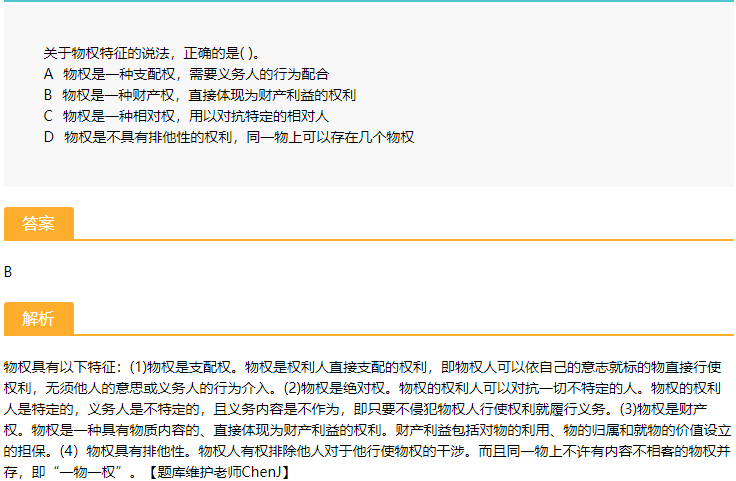Click the explanation line about 物权是绝对权
This screenshot has height=481, width=736.
coord(362,388)
